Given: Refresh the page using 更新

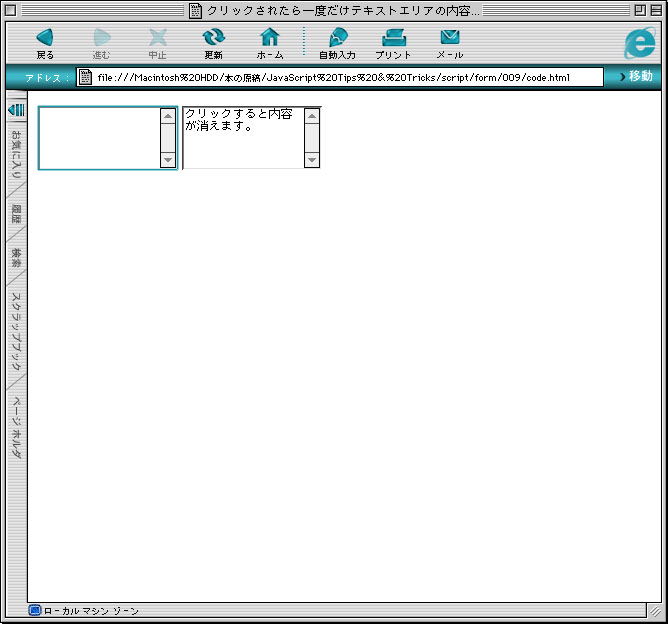Looking at the screenshot, I should [213, 43].
